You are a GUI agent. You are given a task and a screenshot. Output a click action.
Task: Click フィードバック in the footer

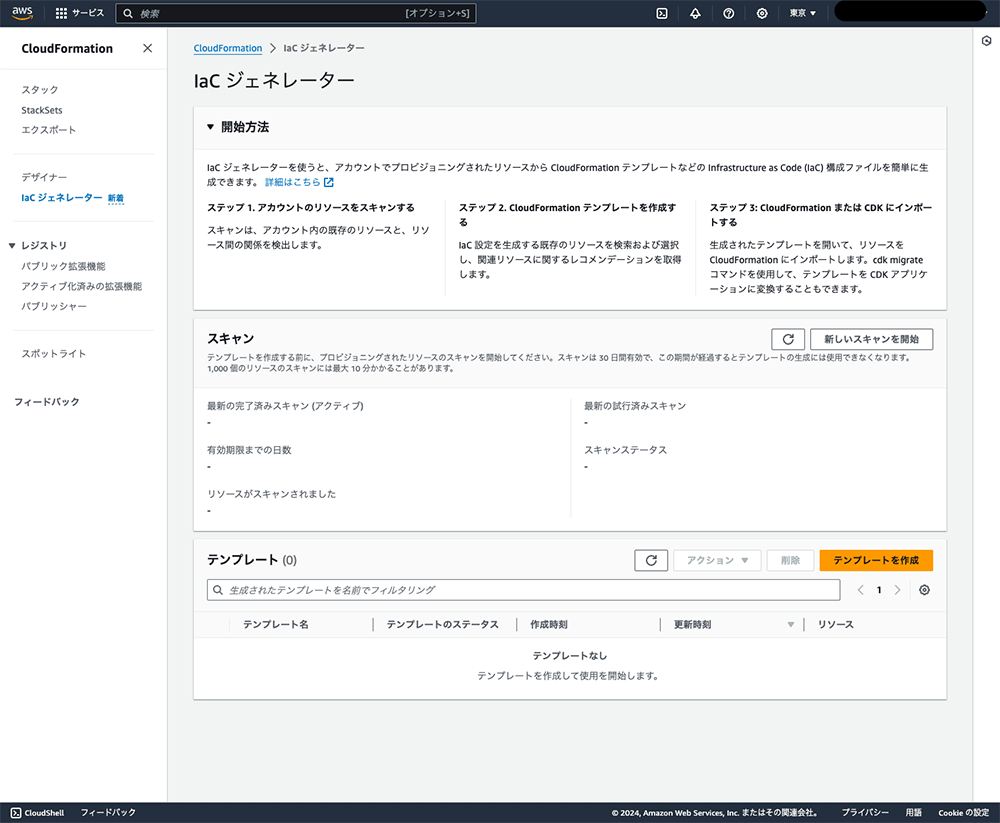tap(108, 813)
